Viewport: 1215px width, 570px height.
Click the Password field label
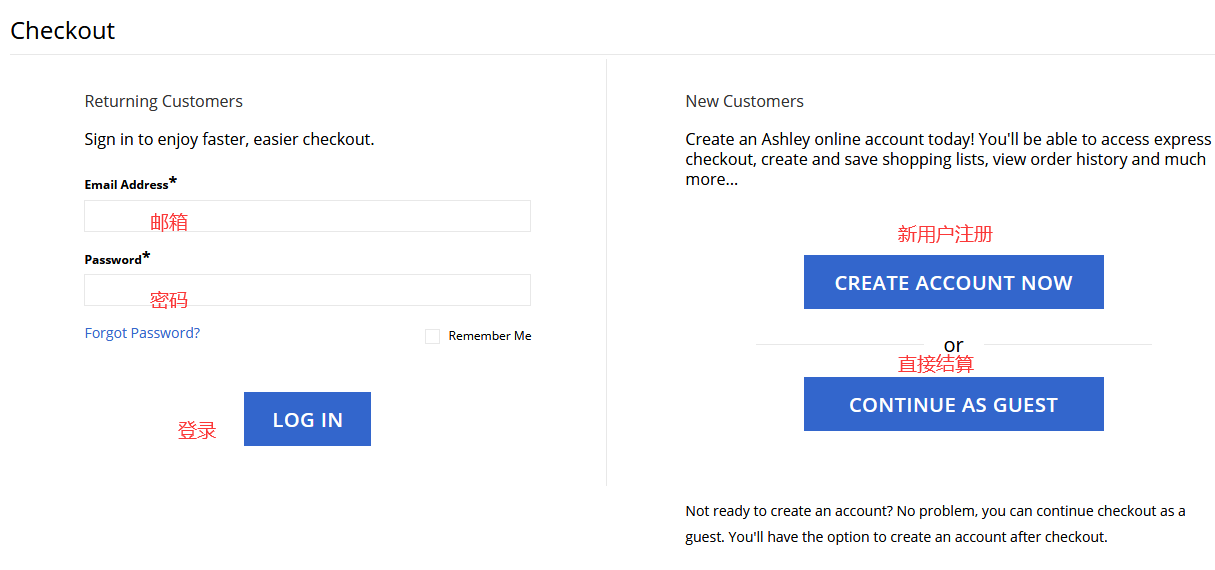(113, 260)
